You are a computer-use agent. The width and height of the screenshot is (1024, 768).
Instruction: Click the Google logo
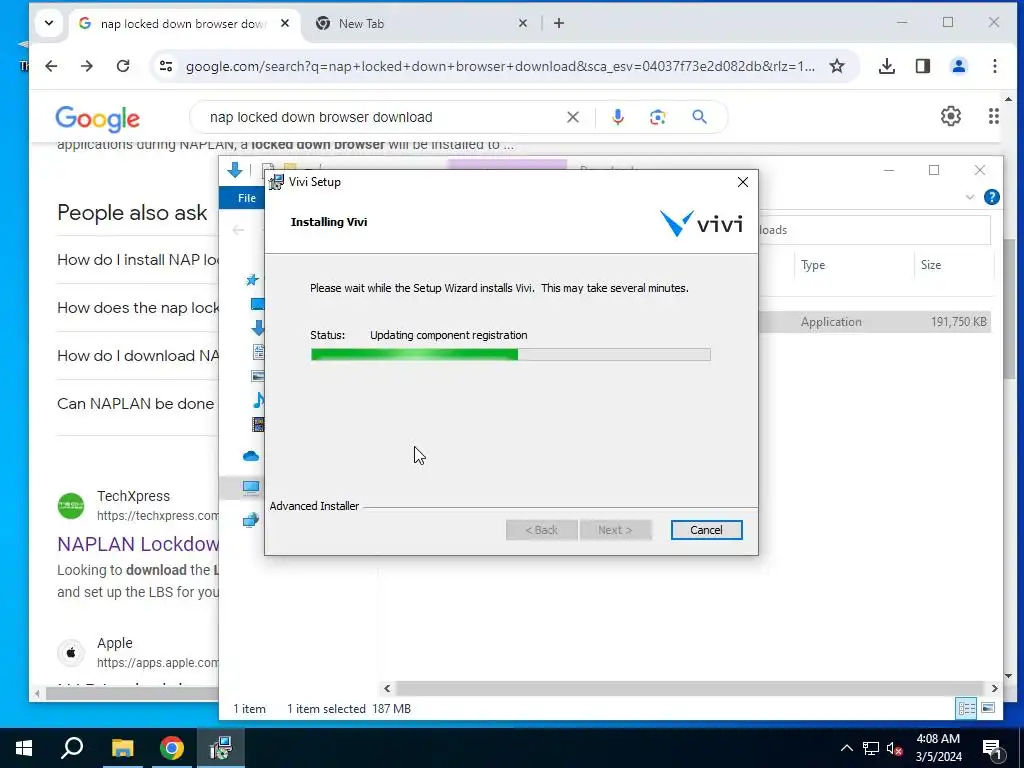pyautogui.click(x=97, y=118)
